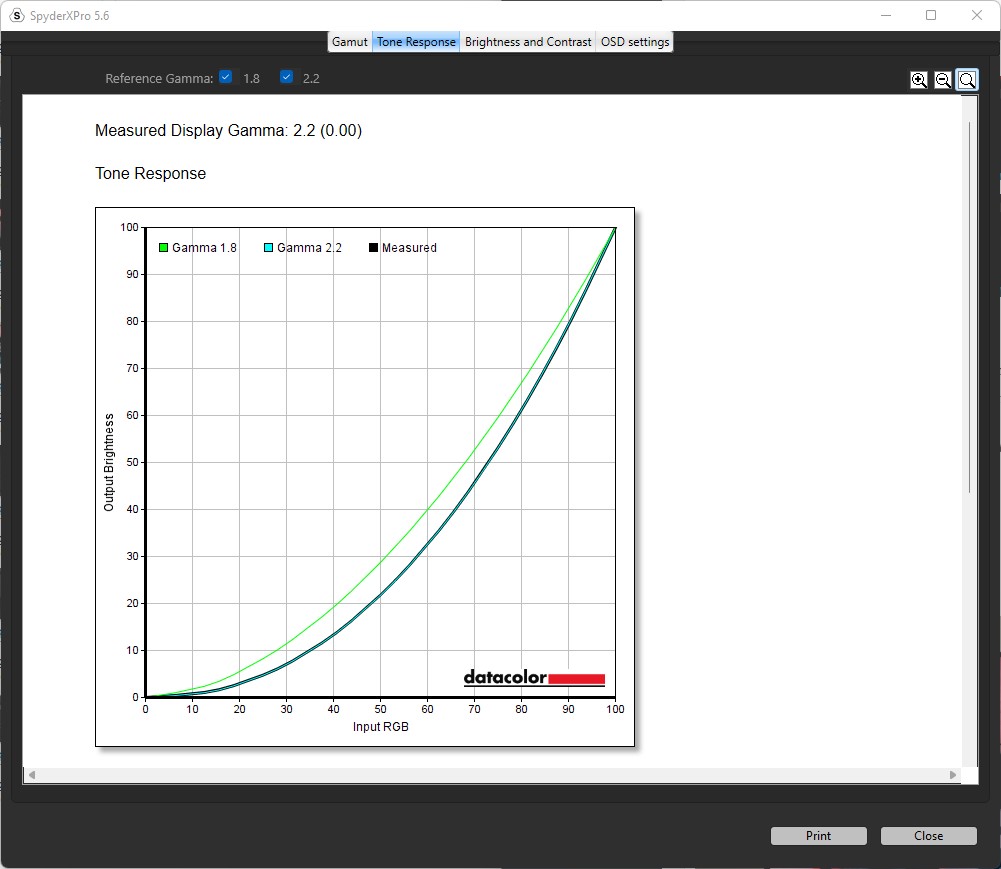Click the datacolor logo on the chart

(534, 678)
